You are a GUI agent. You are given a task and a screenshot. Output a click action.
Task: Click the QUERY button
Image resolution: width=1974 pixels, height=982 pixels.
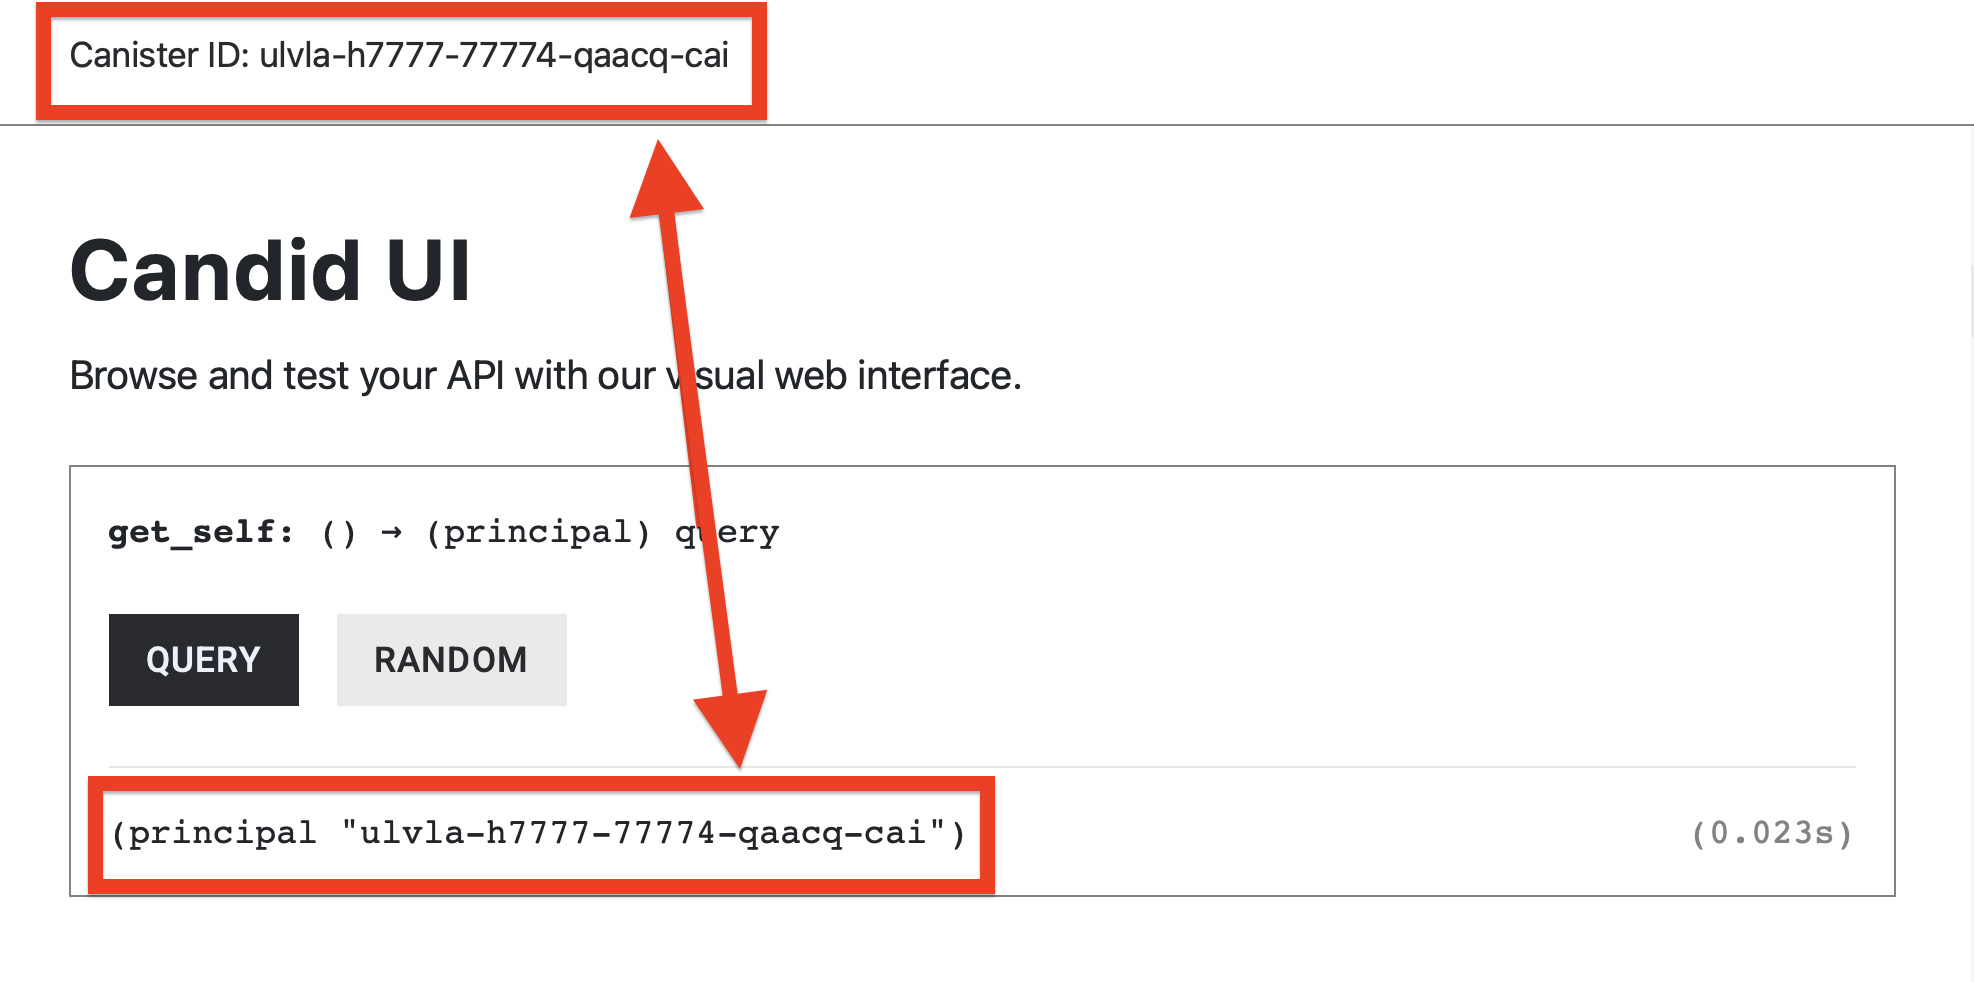point(202,659)
